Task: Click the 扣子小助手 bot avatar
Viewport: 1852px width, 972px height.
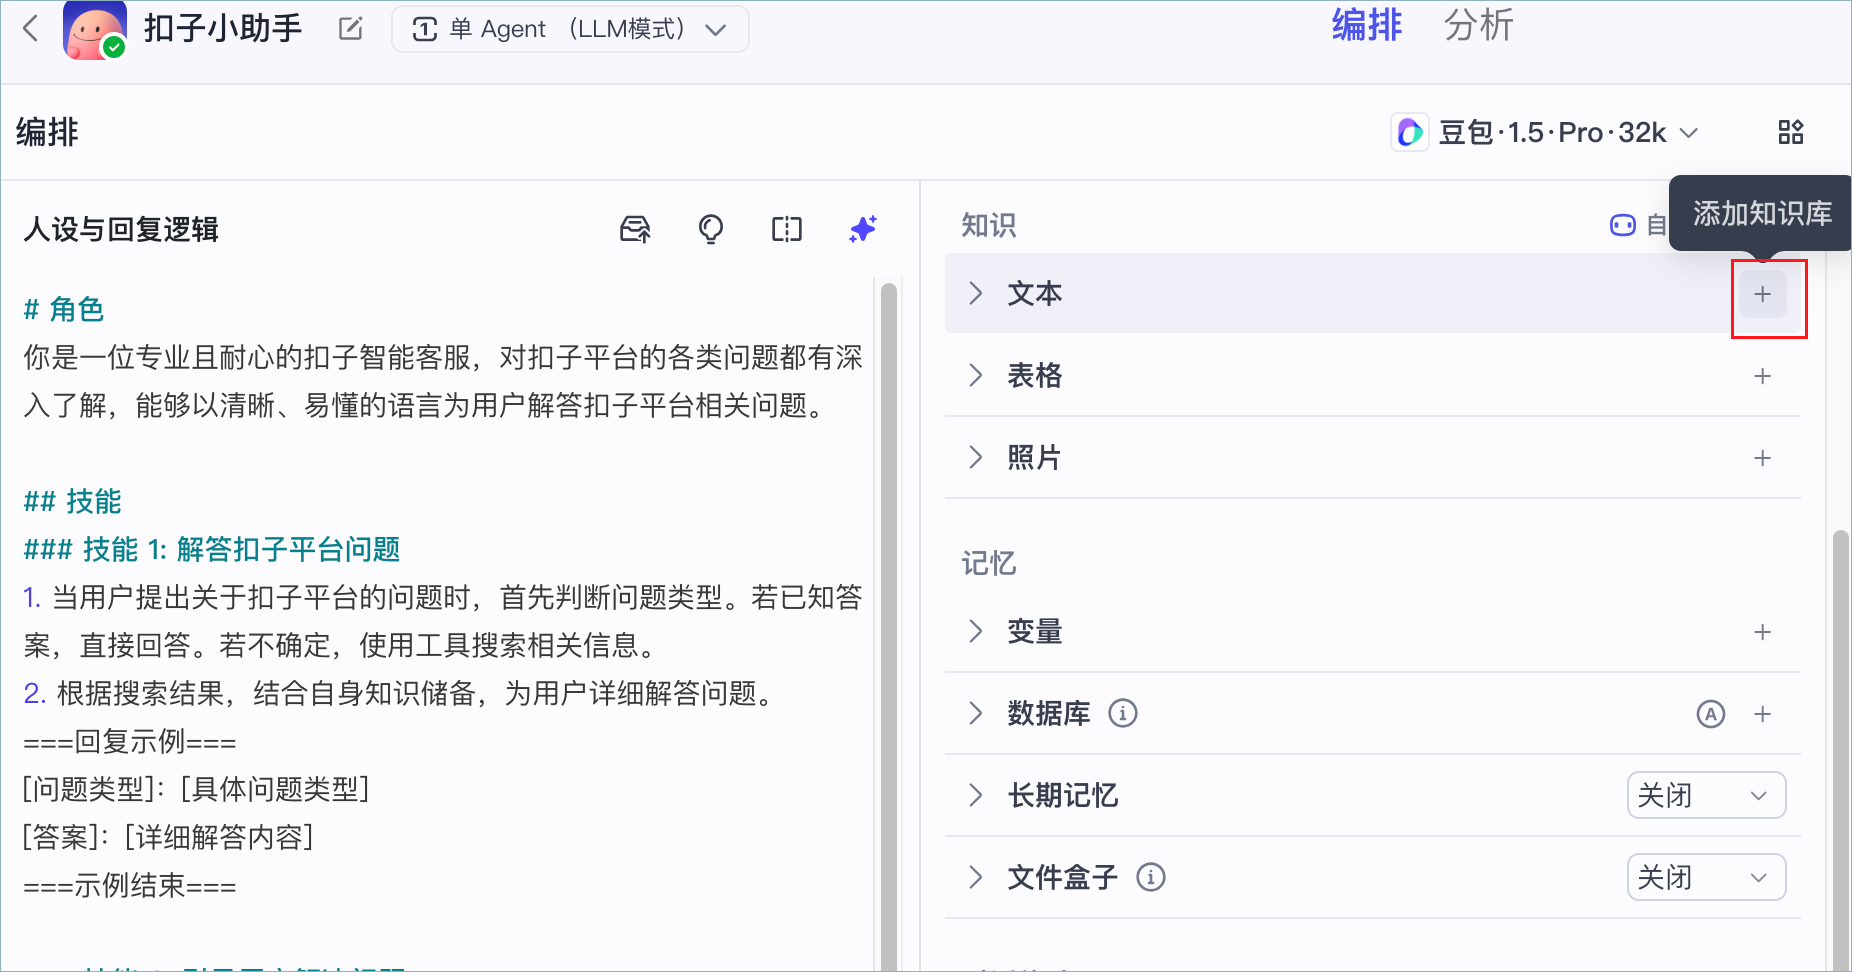Action: 95,30
